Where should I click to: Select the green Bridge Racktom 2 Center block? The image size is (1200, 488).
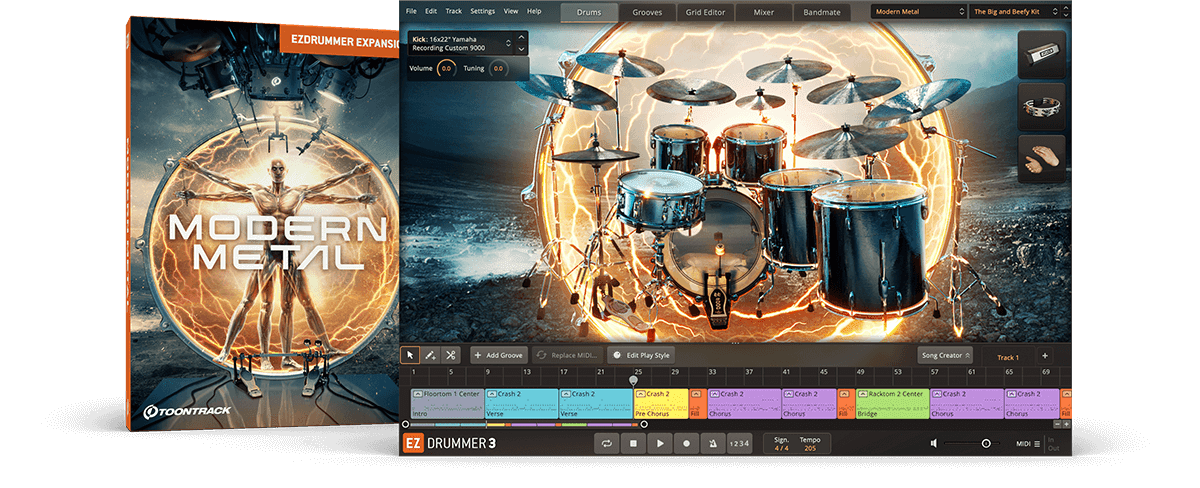pos(893,404)
